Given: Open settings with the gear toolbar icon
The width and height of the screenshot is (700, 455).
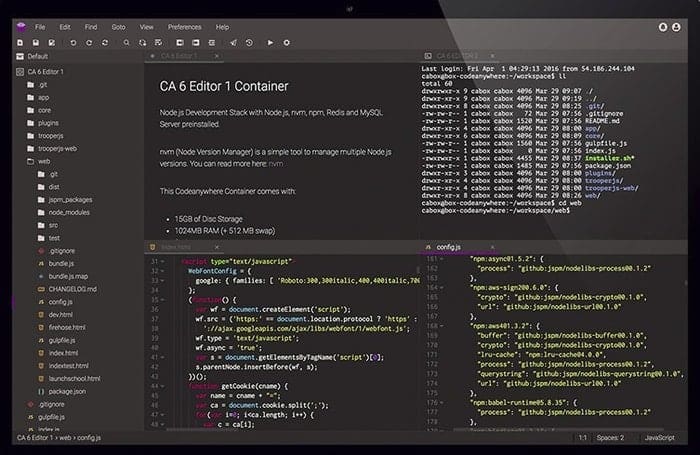Looking at the screenshot, I should [287, 43].
